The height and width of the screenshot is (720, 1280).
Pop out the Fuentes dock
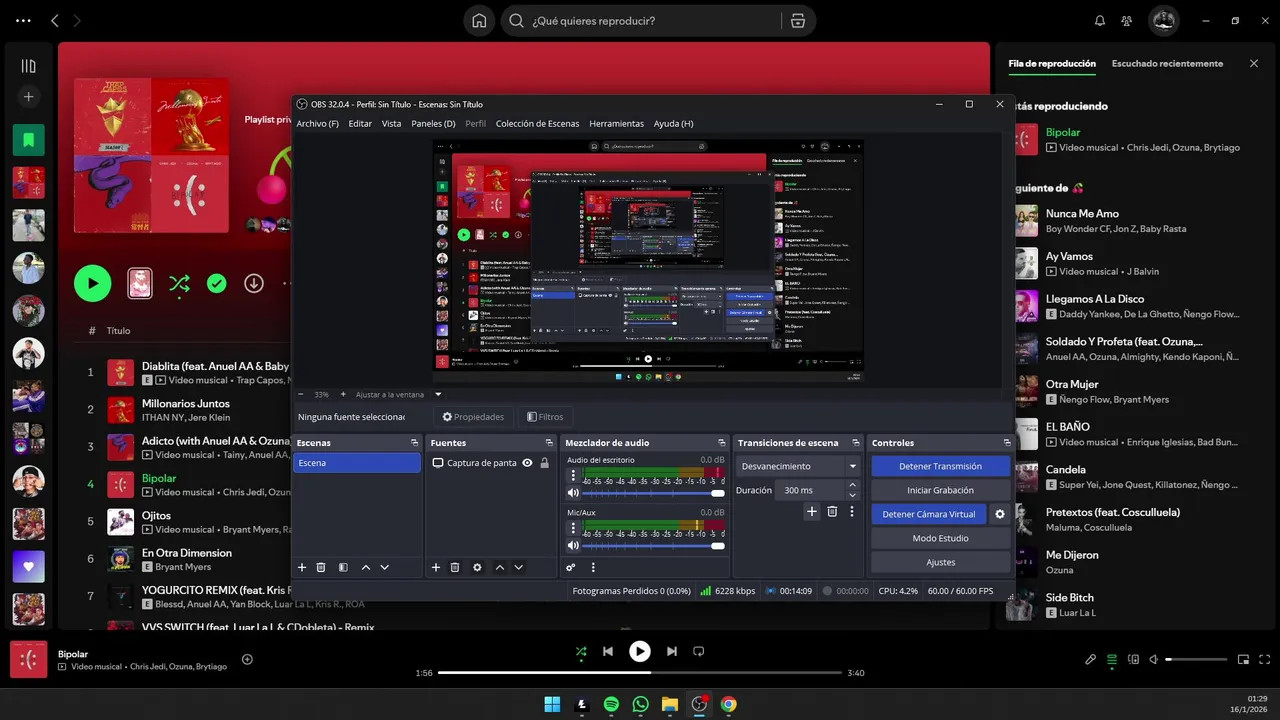click(x=548, y=442)
